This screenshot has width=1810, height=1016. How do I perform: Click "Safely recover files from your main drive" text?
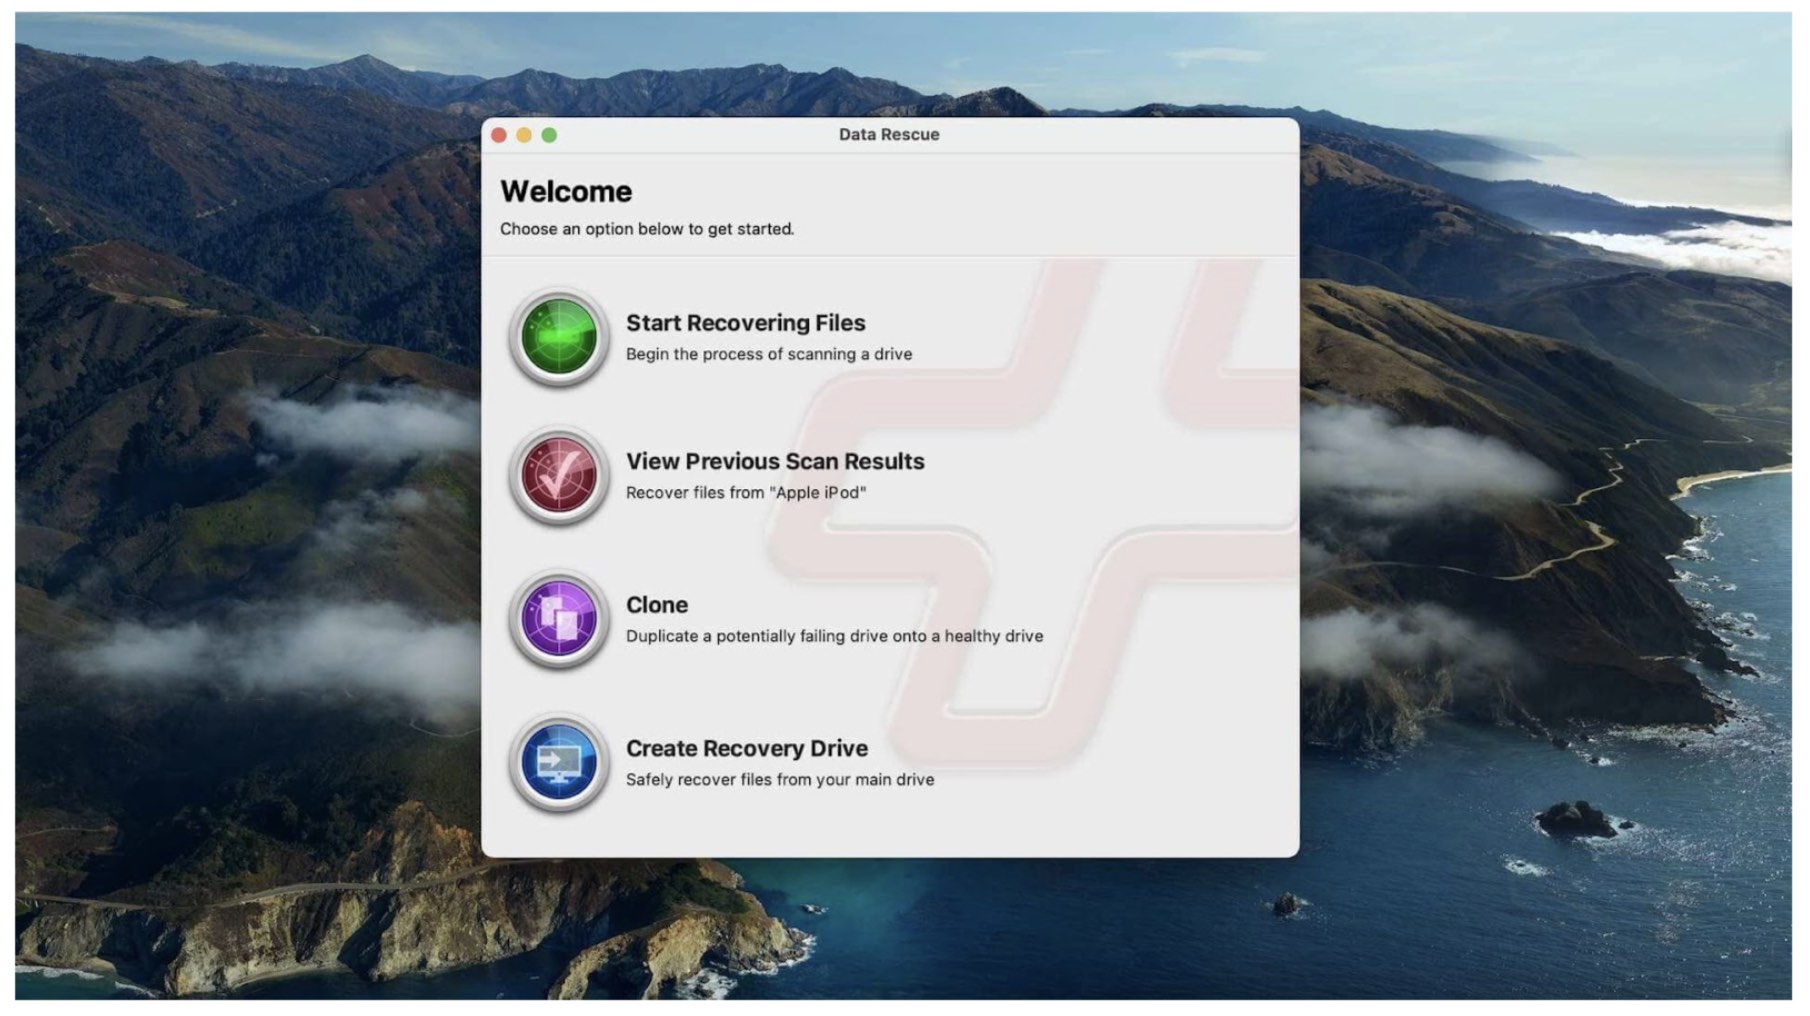(780, 779)
